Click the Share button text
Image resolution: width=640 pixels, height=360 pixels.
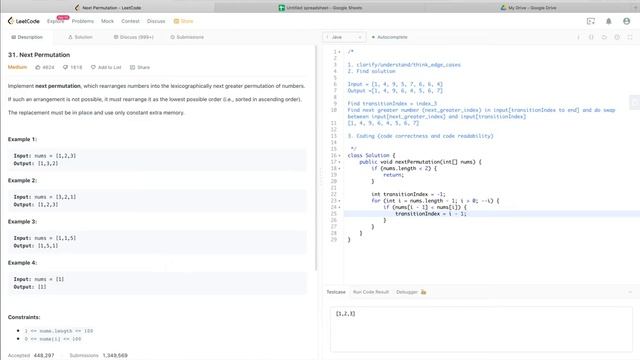143,67
